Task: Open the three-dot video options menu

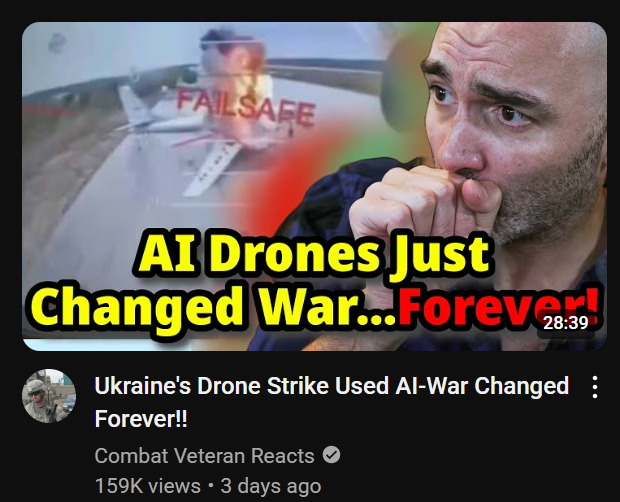Action: coord(594,387)
